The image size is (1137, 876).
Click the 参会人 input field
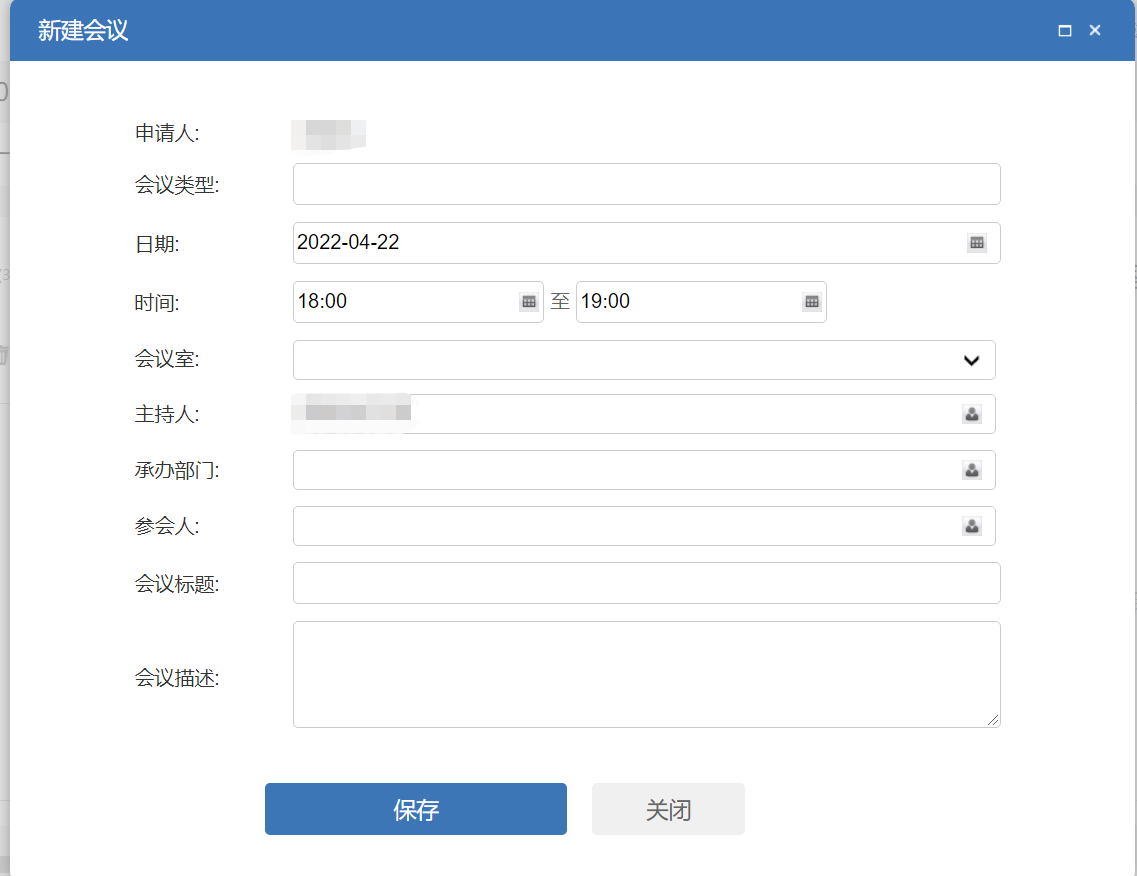644,526
